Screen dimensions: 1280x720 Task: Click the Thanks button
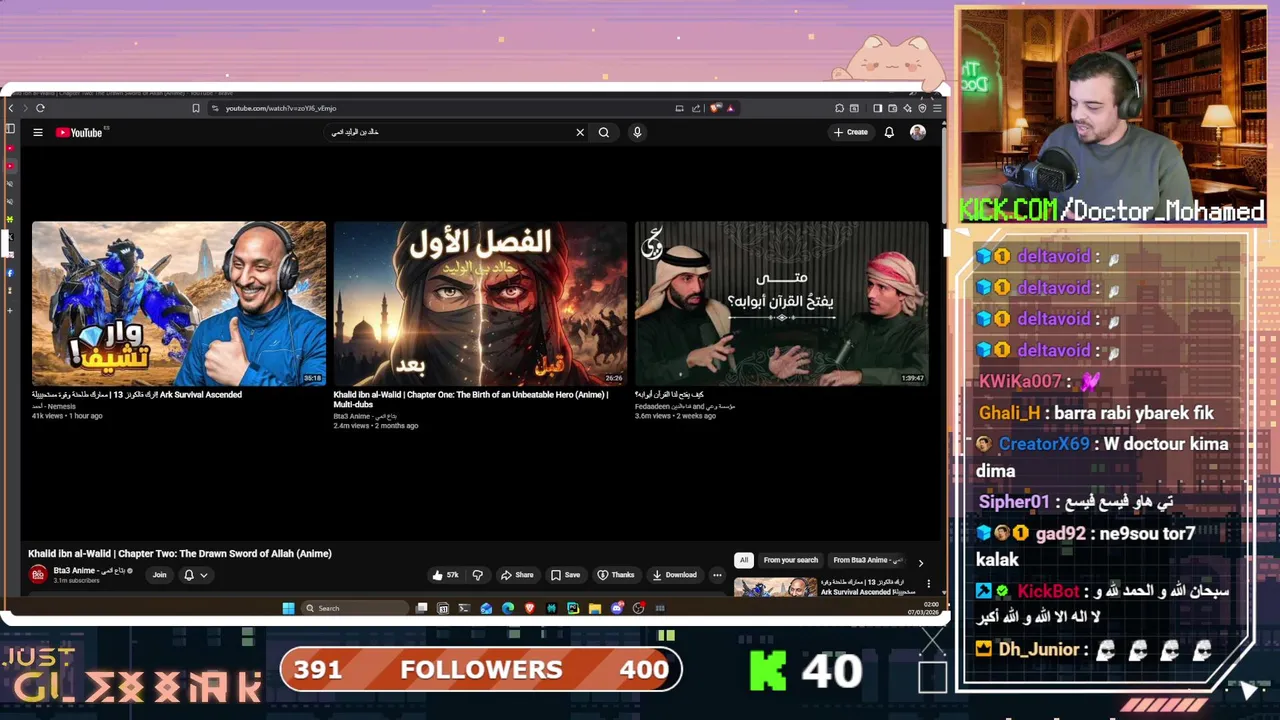click(x=616, y=575)
